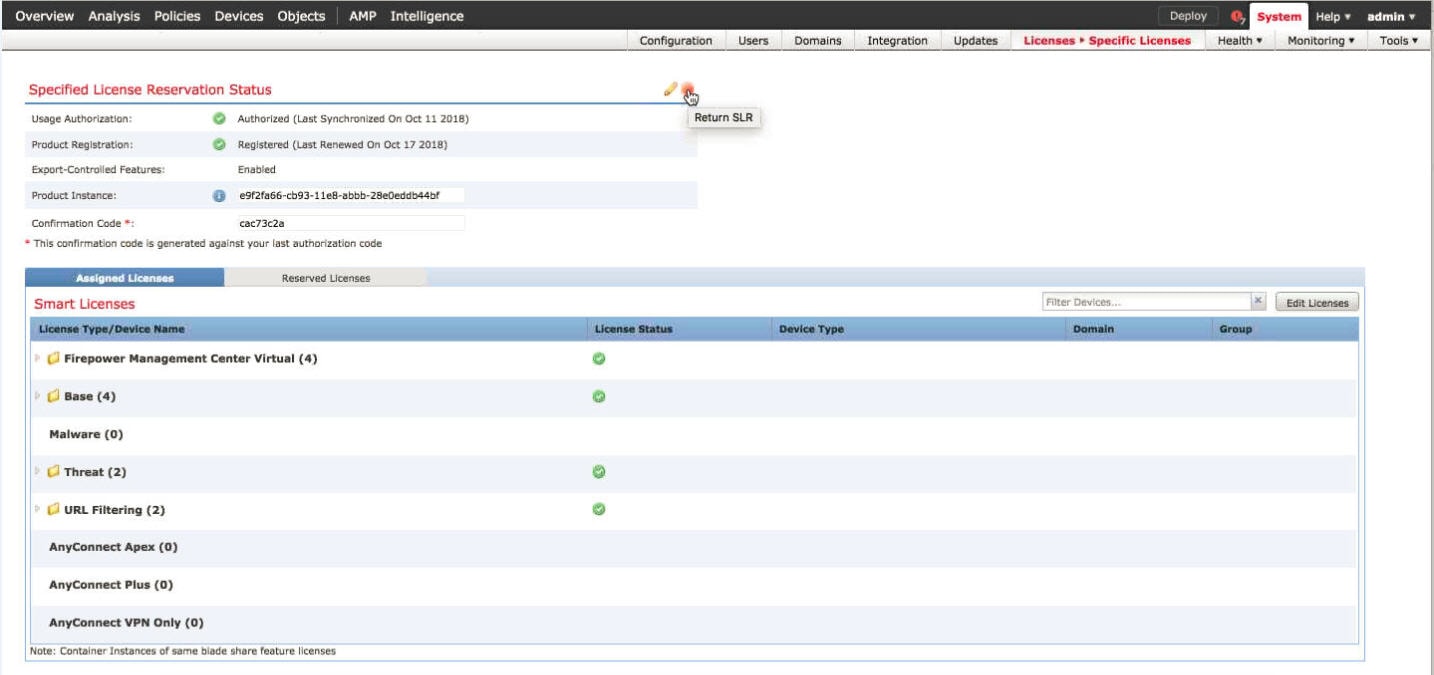Open the Help dropdown menu
Image resolution: width=1434 pixels, height=675 pixels.
pos(1333,17)
